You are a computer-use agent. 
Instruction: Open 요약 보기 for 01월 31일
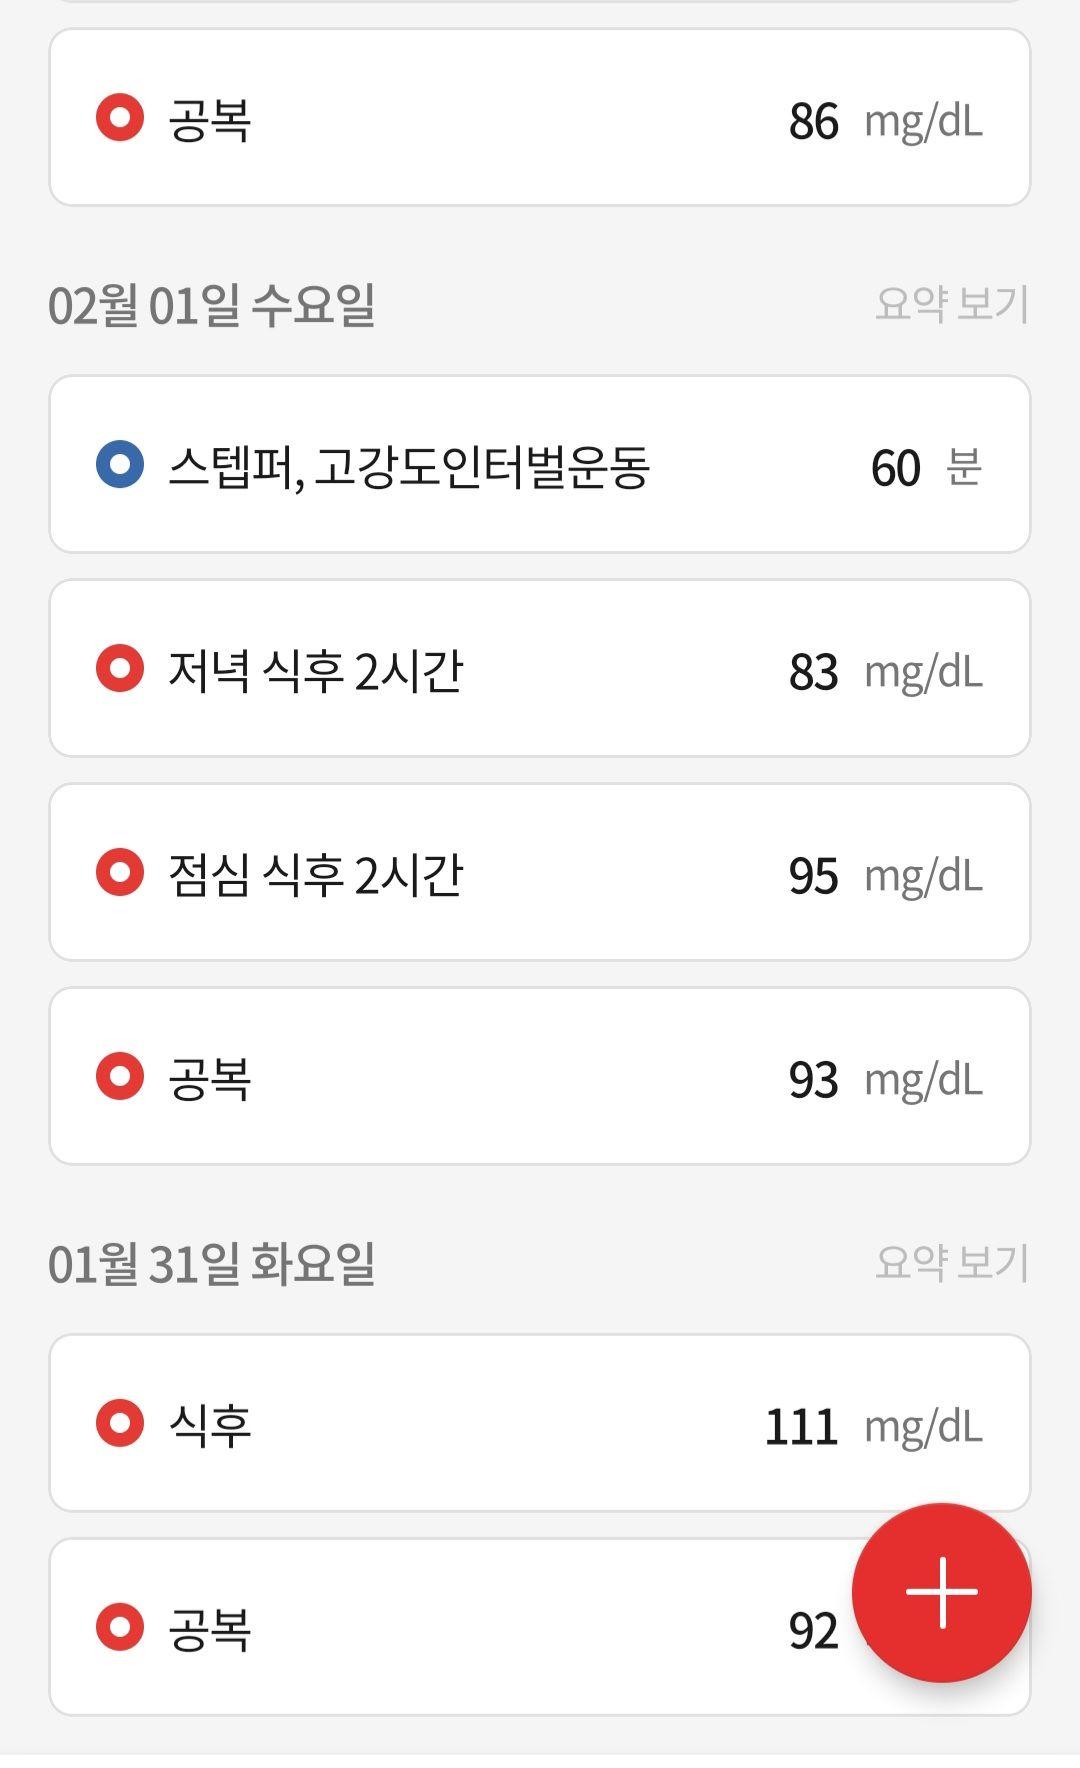tap(952, 1263)
